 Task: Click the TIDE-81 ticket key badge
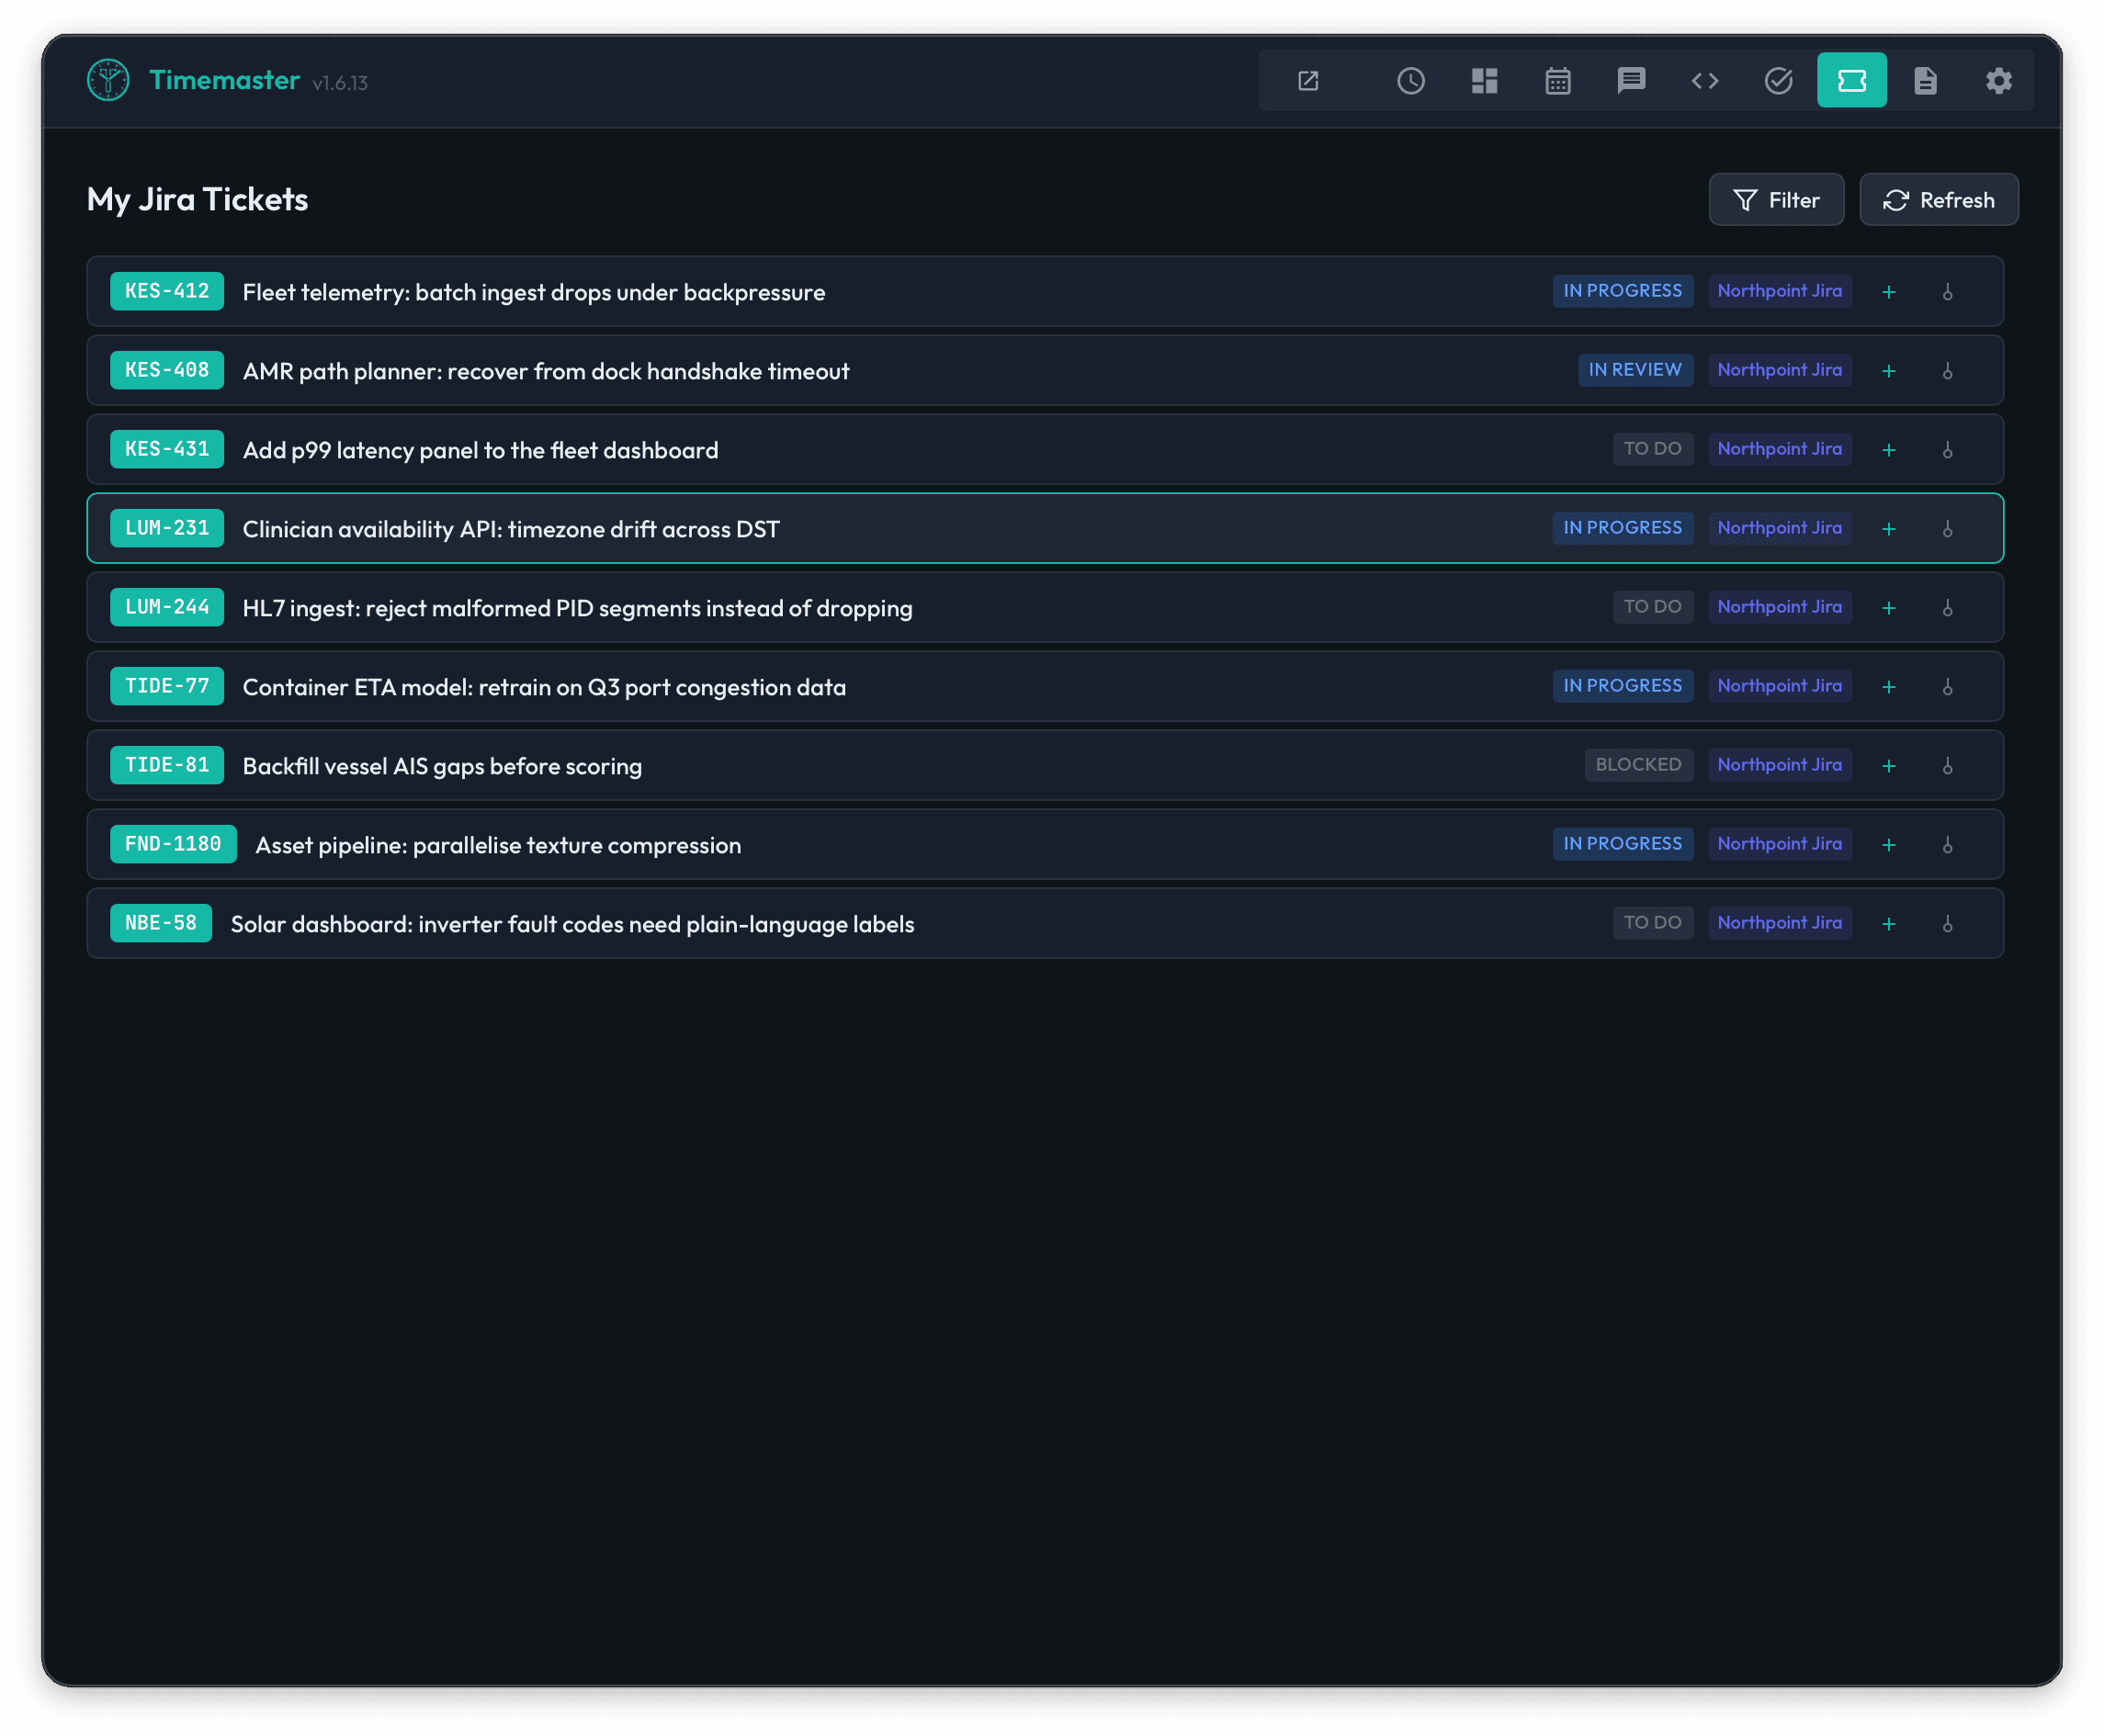click(167, 765)
